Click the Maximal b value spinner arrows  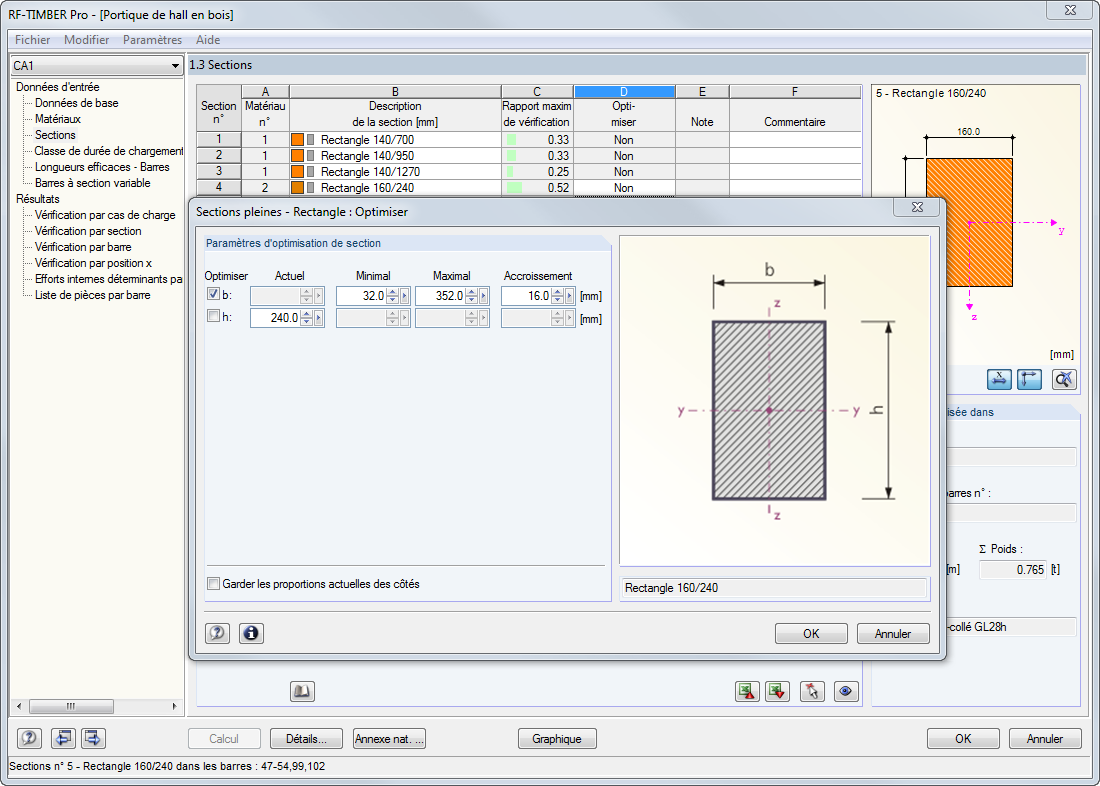click(x=471, y=296)
